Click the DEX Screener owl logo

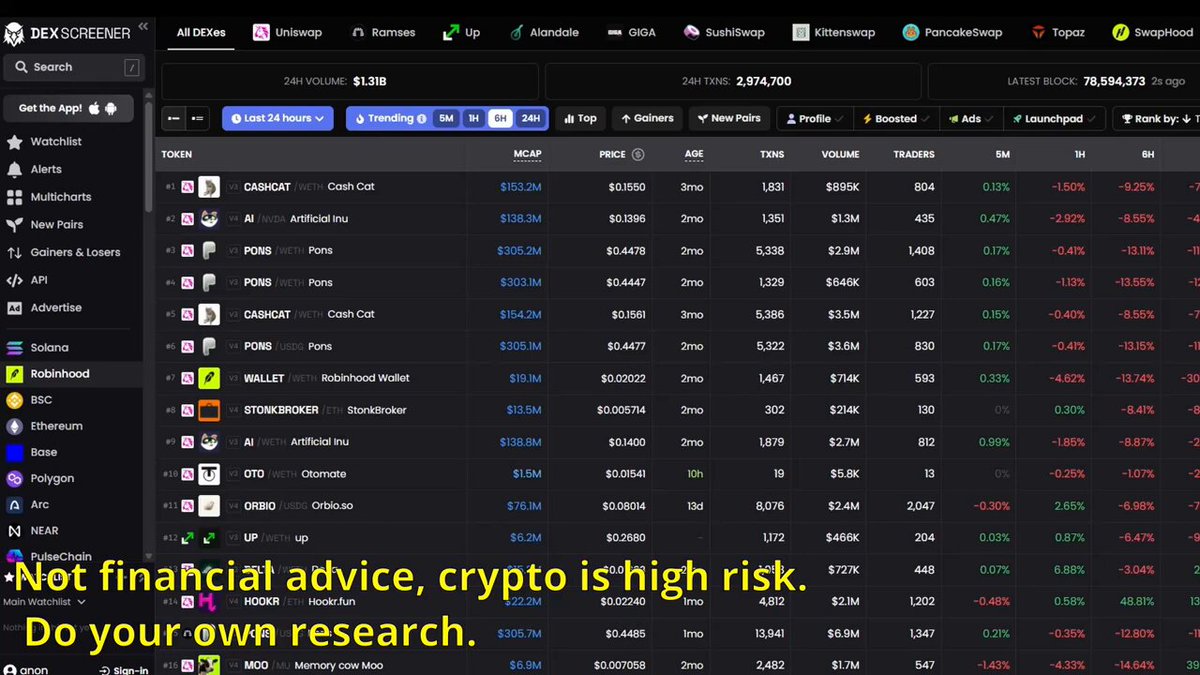[15, 33]
